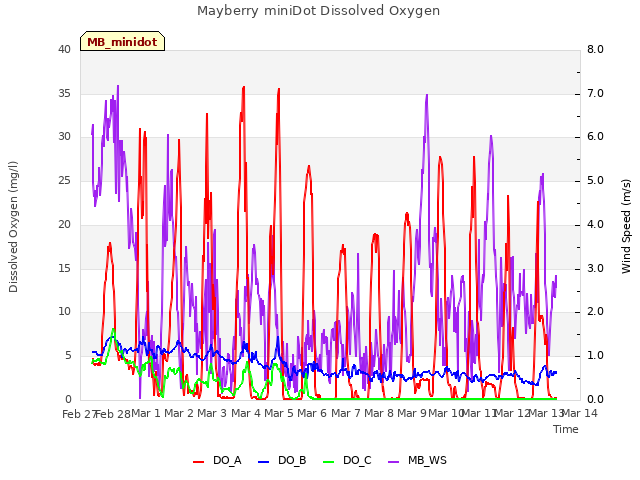640x480 pixels.
Task: Click the Mar 4 x-axis tick label
Action: pos(246,413)
